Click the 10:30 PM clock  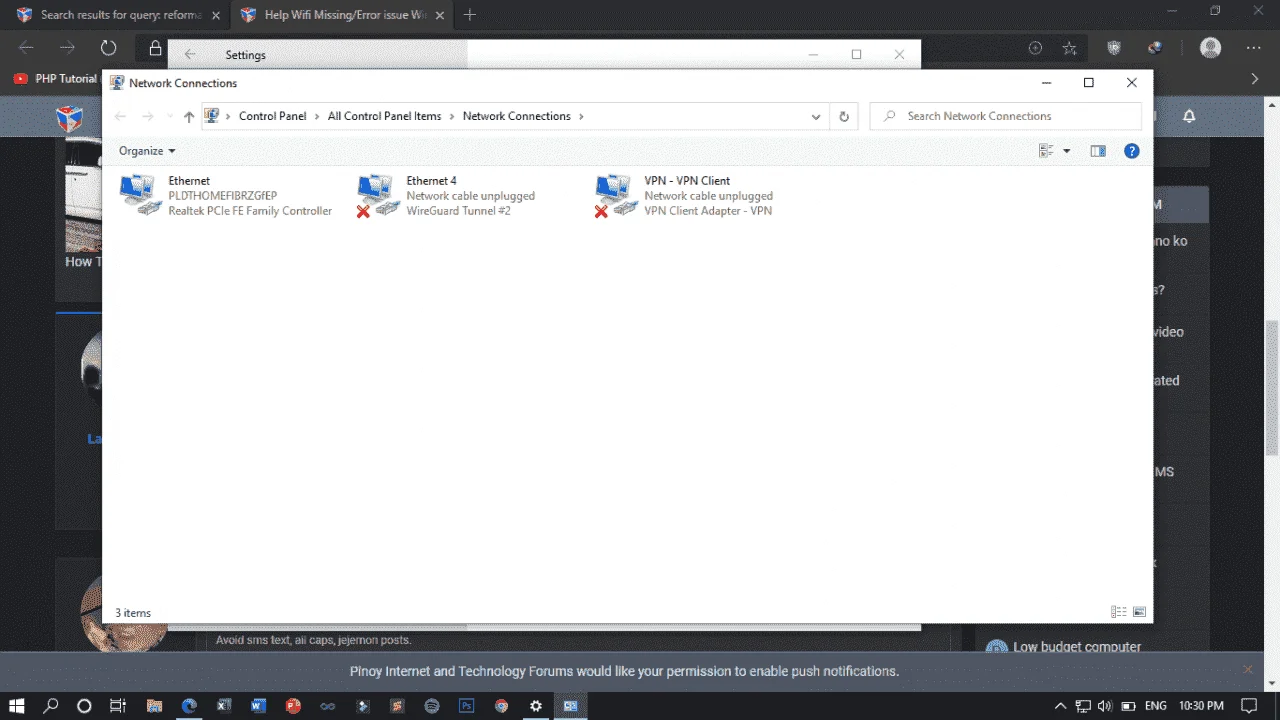click(1200, 706)
